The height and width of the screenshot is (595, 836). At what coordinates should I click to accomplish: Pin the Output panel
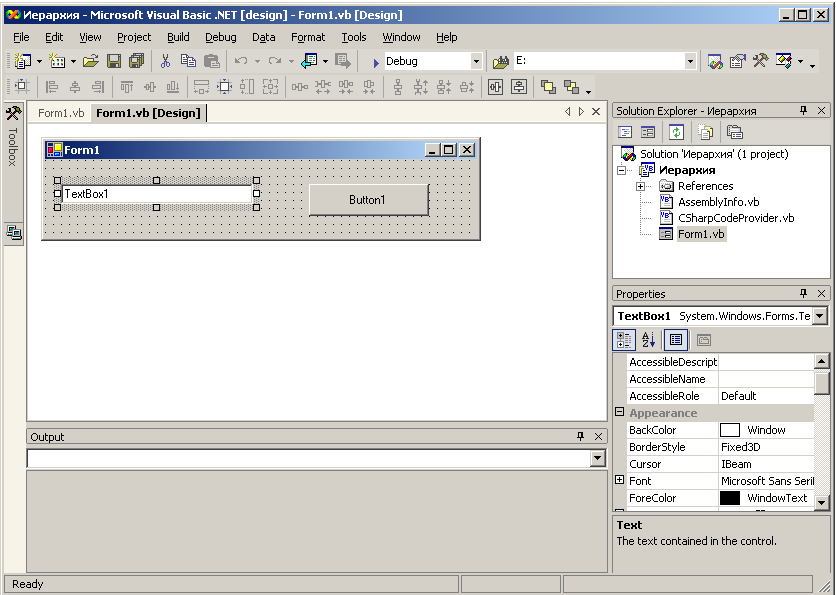tap(581, 436)
